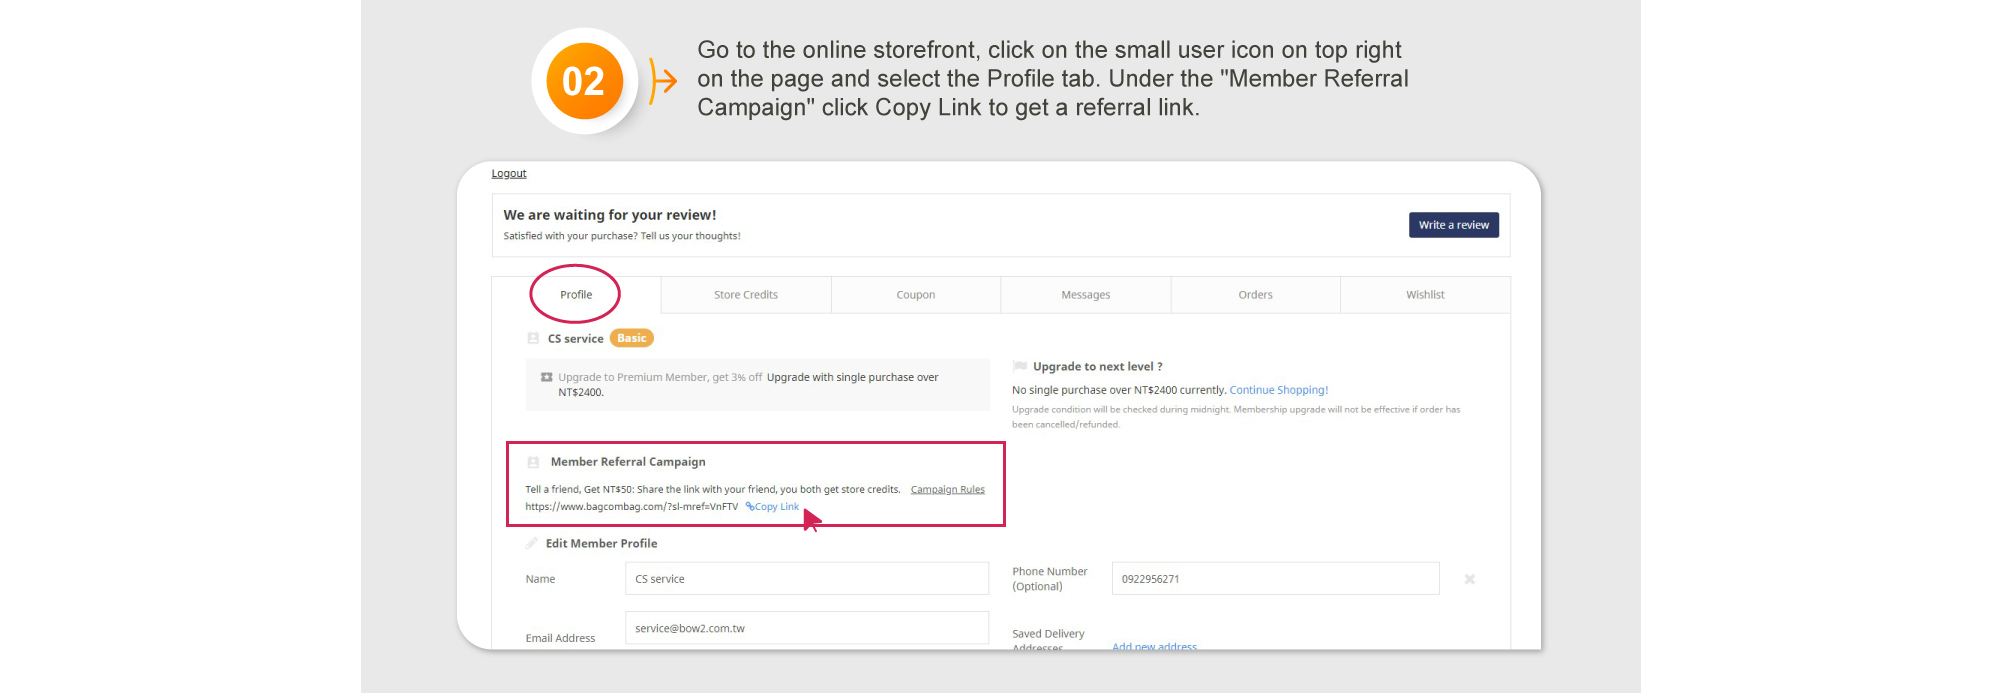Click the member icon beside CS service
This screenshot has width=2000, height=693.
(x=533, y=338)
